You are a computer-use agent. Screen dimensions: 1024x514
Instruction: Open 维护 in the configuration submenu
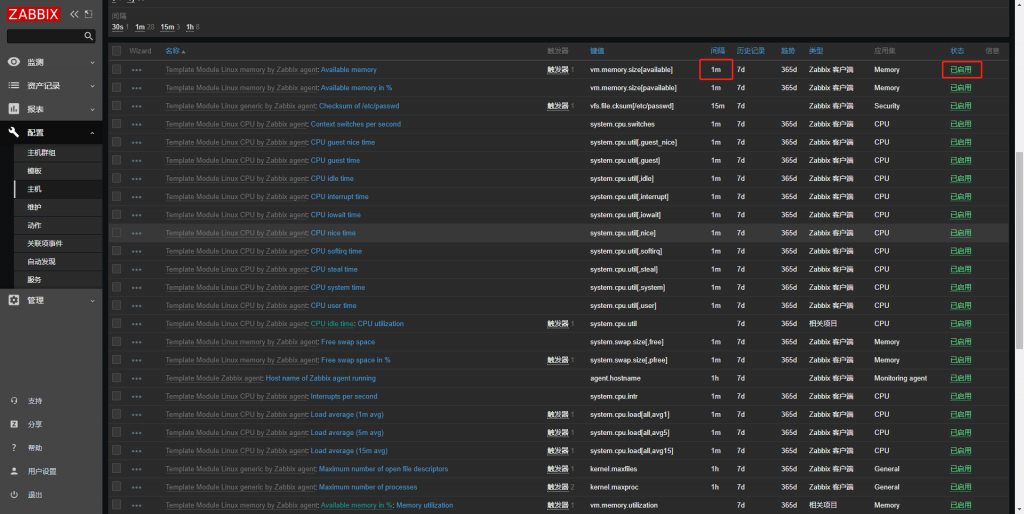click(34, 208)
